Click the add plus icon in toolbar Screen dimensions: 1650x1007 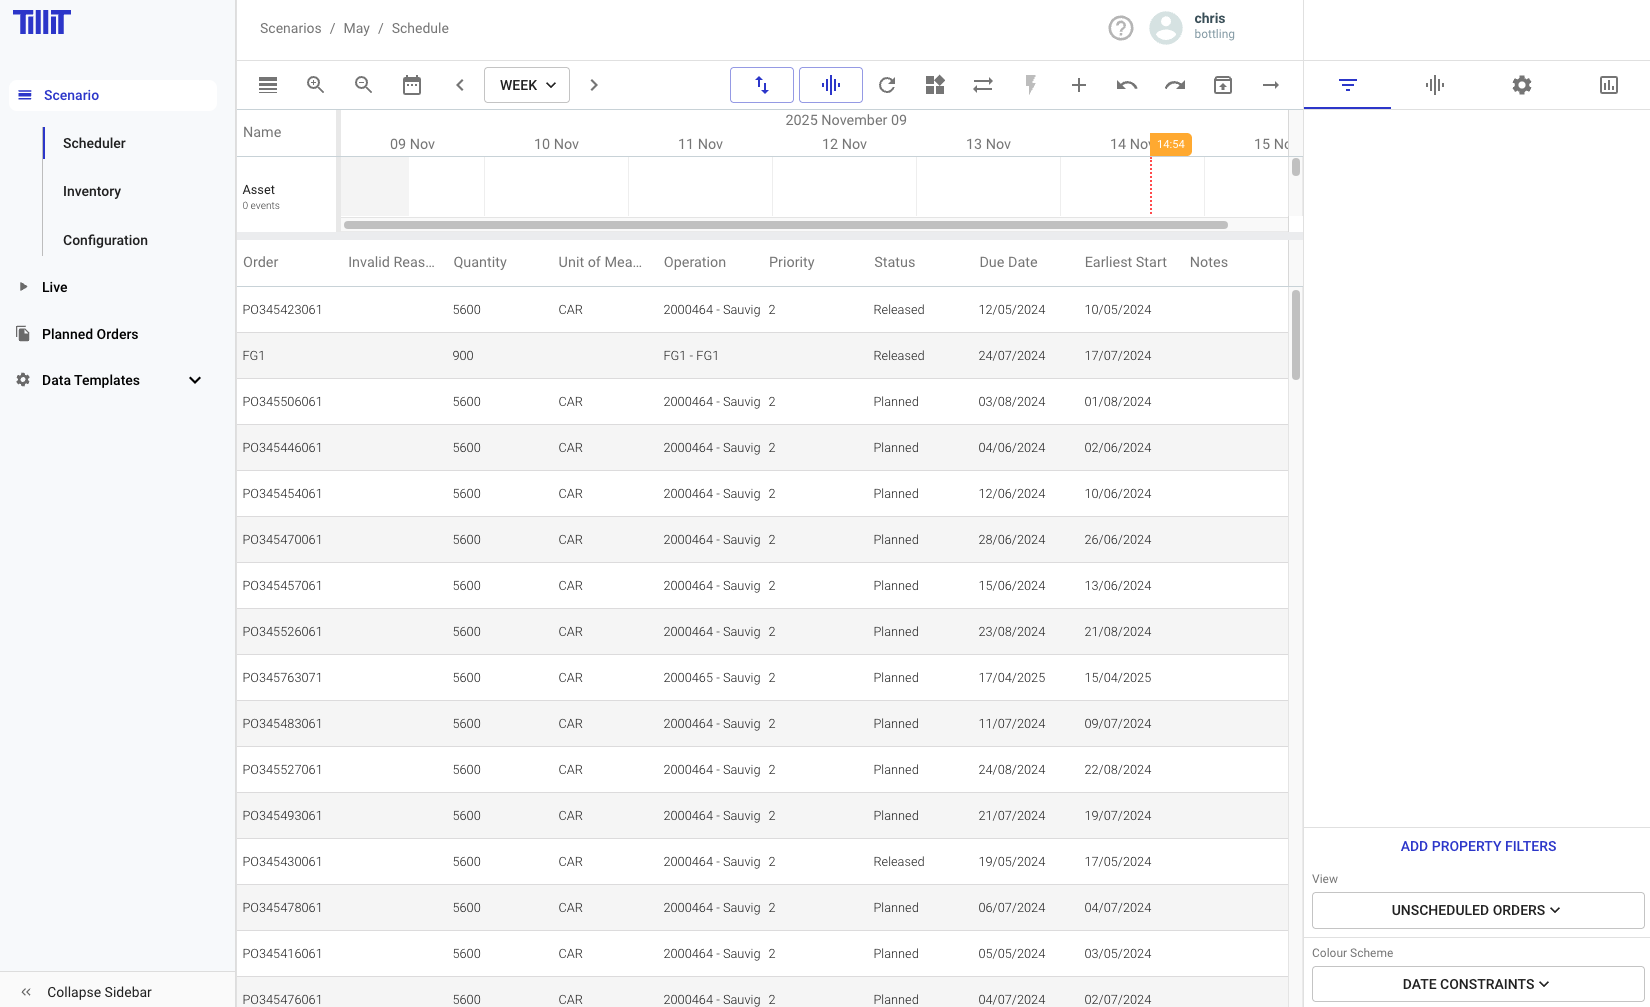[x=1079, y=85]
